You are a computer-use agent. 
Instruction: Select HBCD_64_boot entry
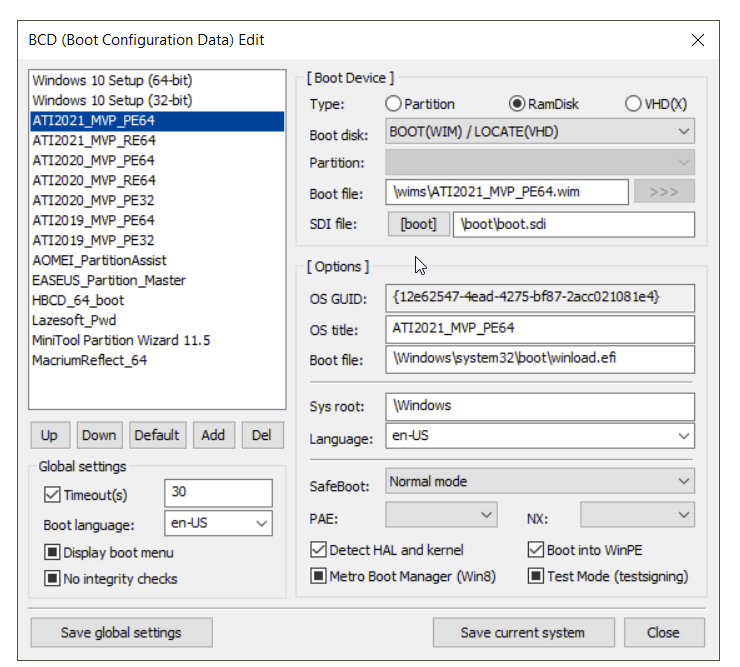tap(157, 301)
